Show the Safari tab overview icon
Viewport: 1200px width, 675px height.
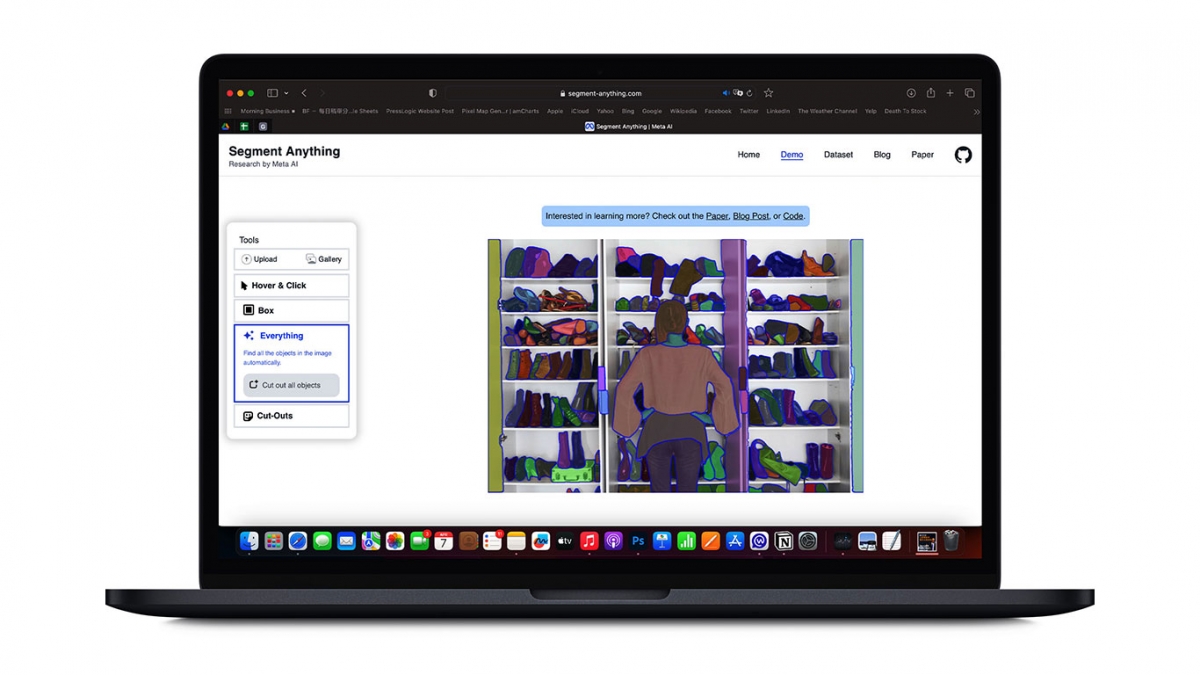point(969,93)
